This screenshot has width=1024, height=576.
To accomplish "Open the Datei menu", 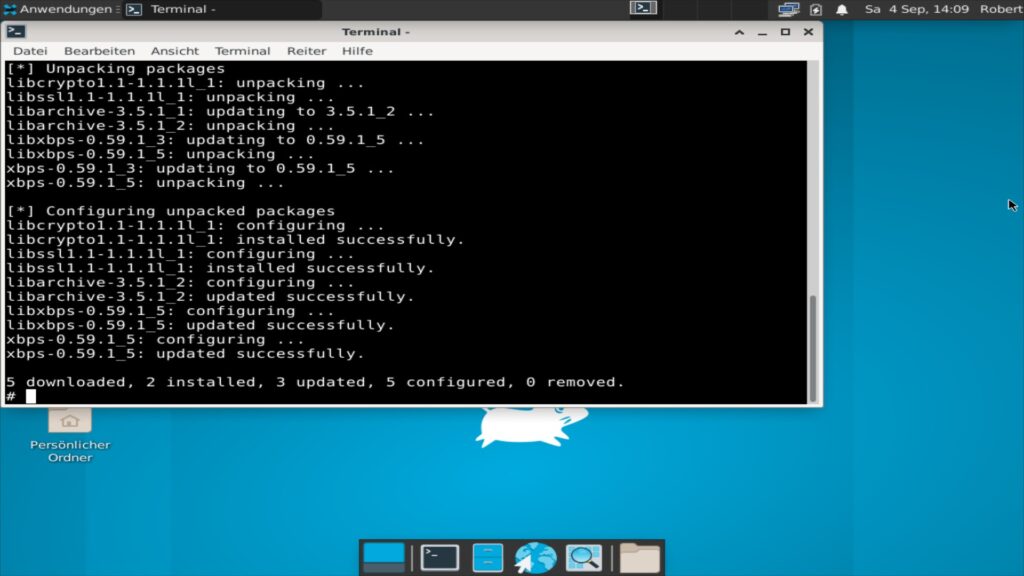I will 30,51.
